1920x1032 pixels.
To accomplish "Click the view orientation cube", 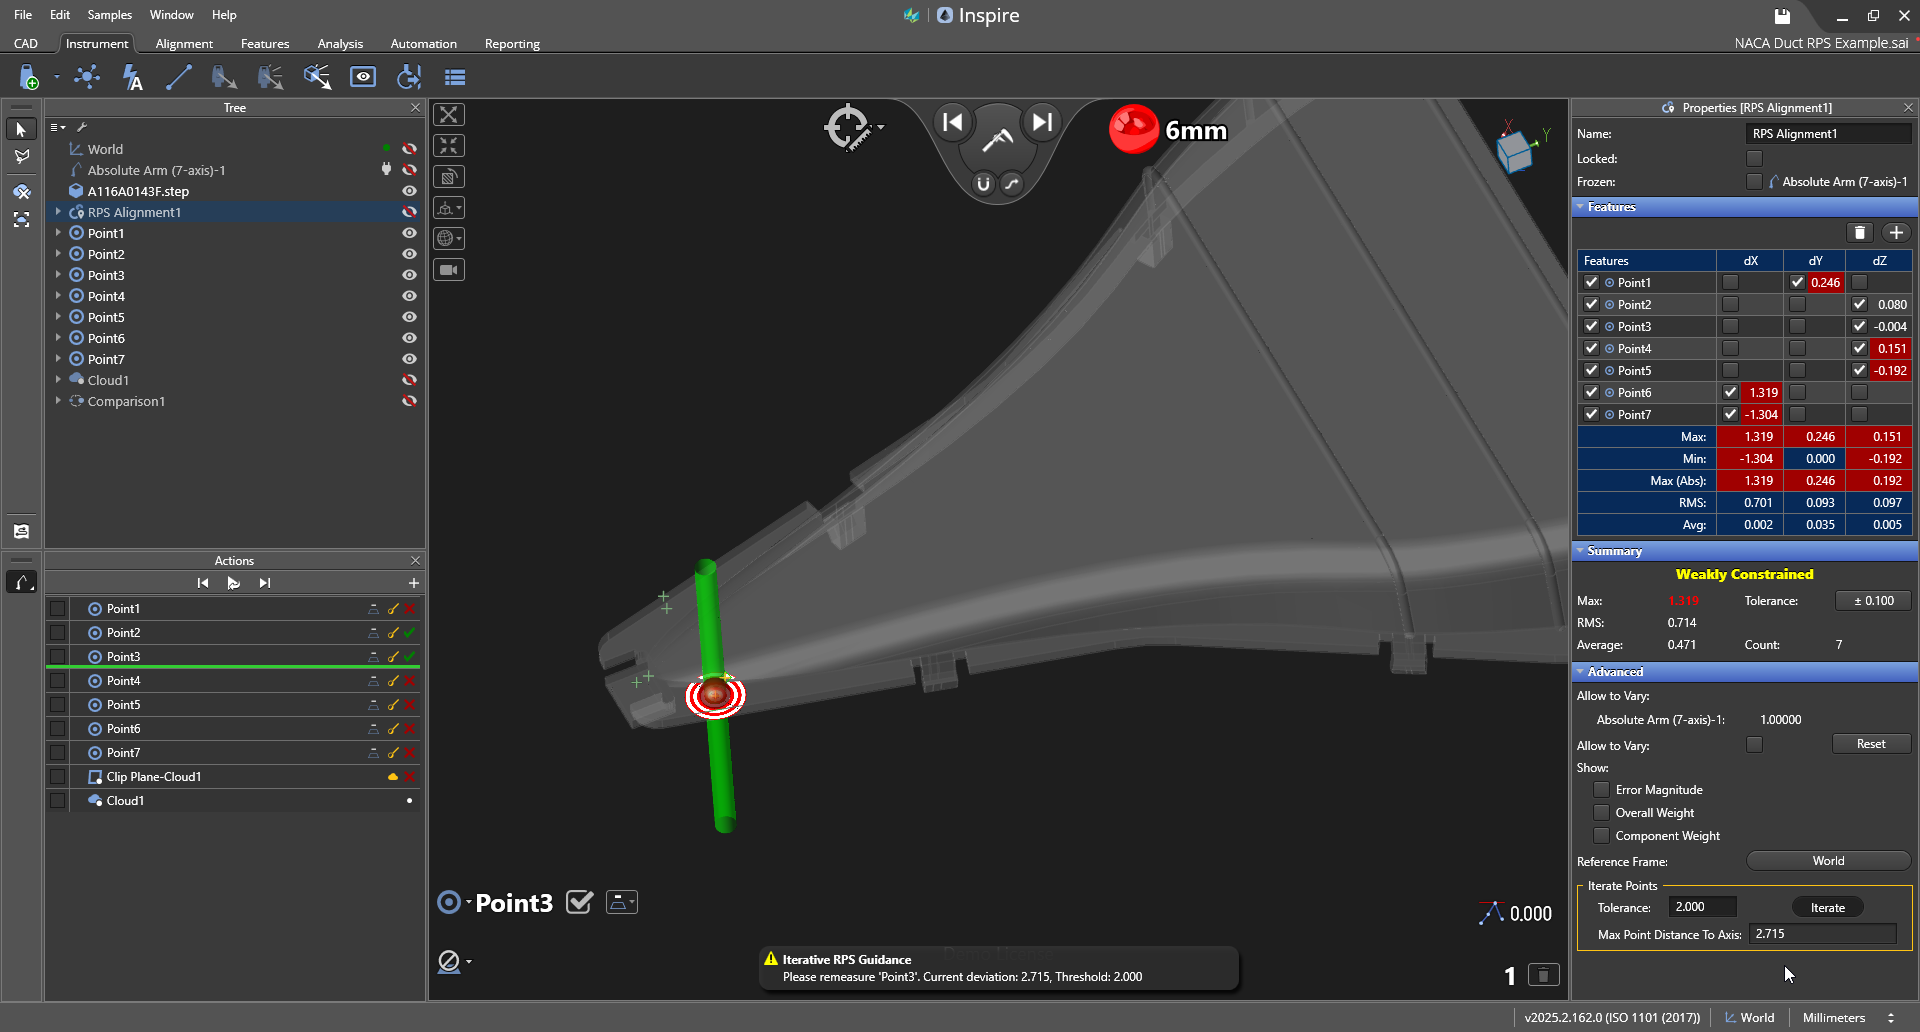I will point(1515,151).
